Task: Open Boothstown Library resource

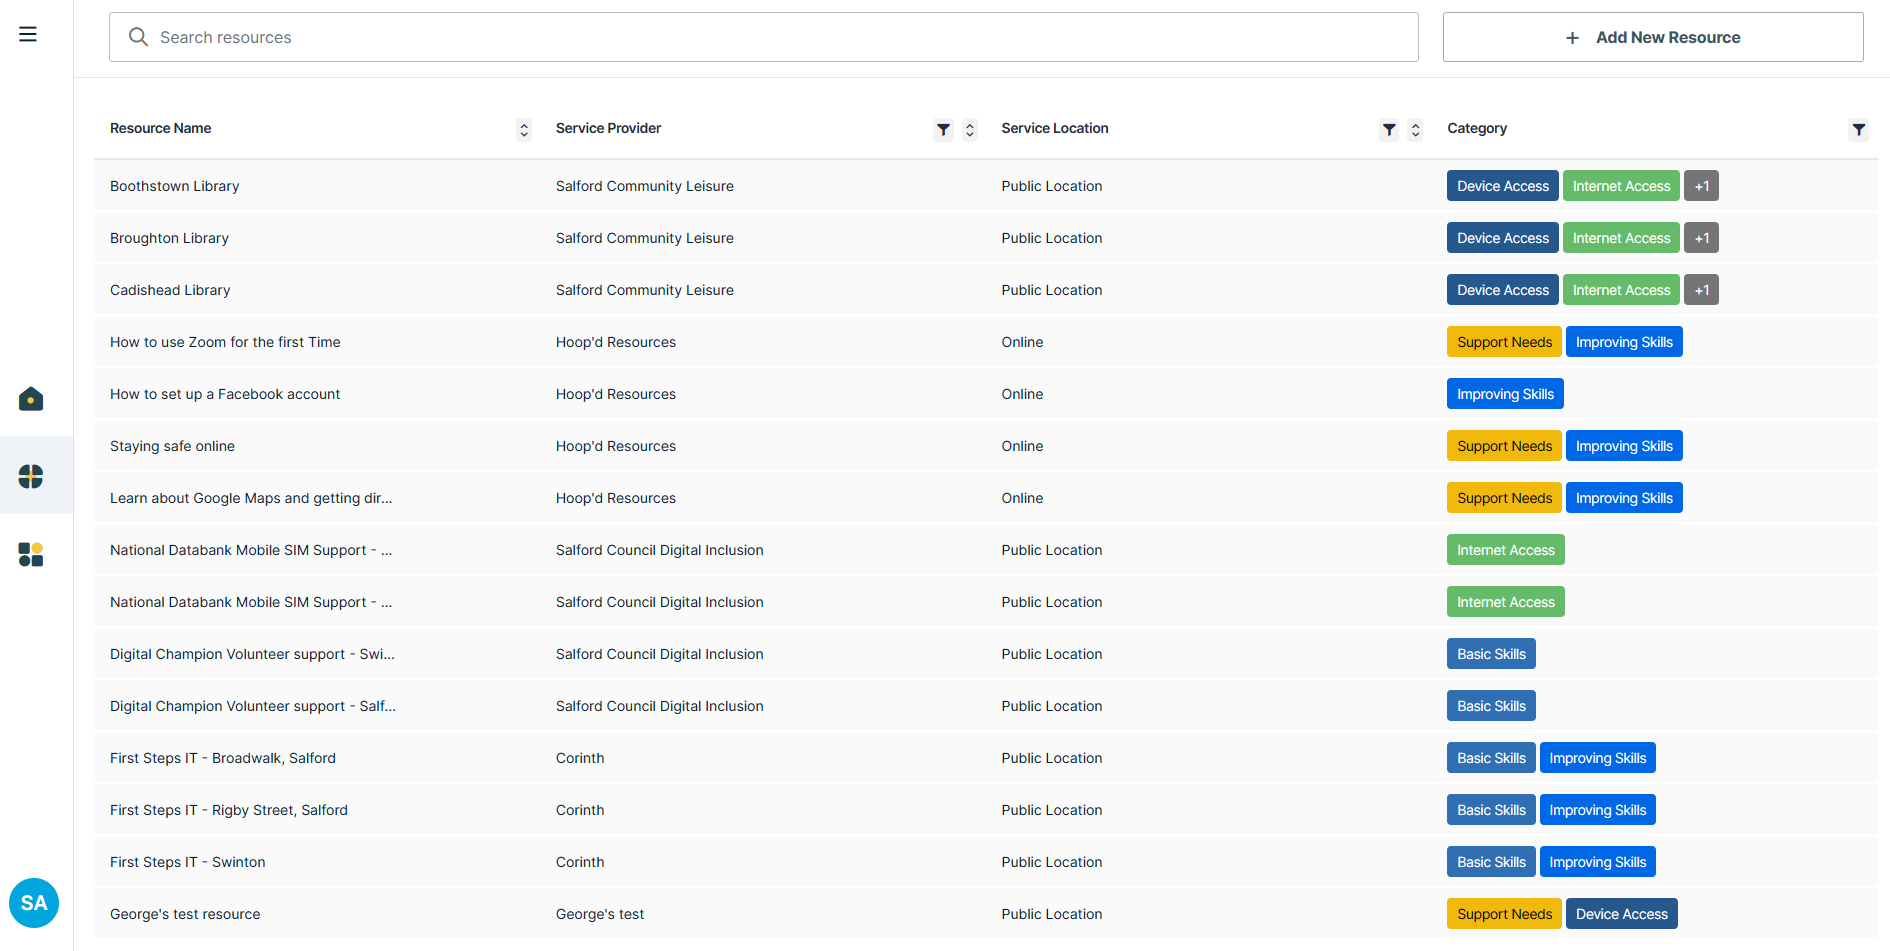Action: coord(174,186)
